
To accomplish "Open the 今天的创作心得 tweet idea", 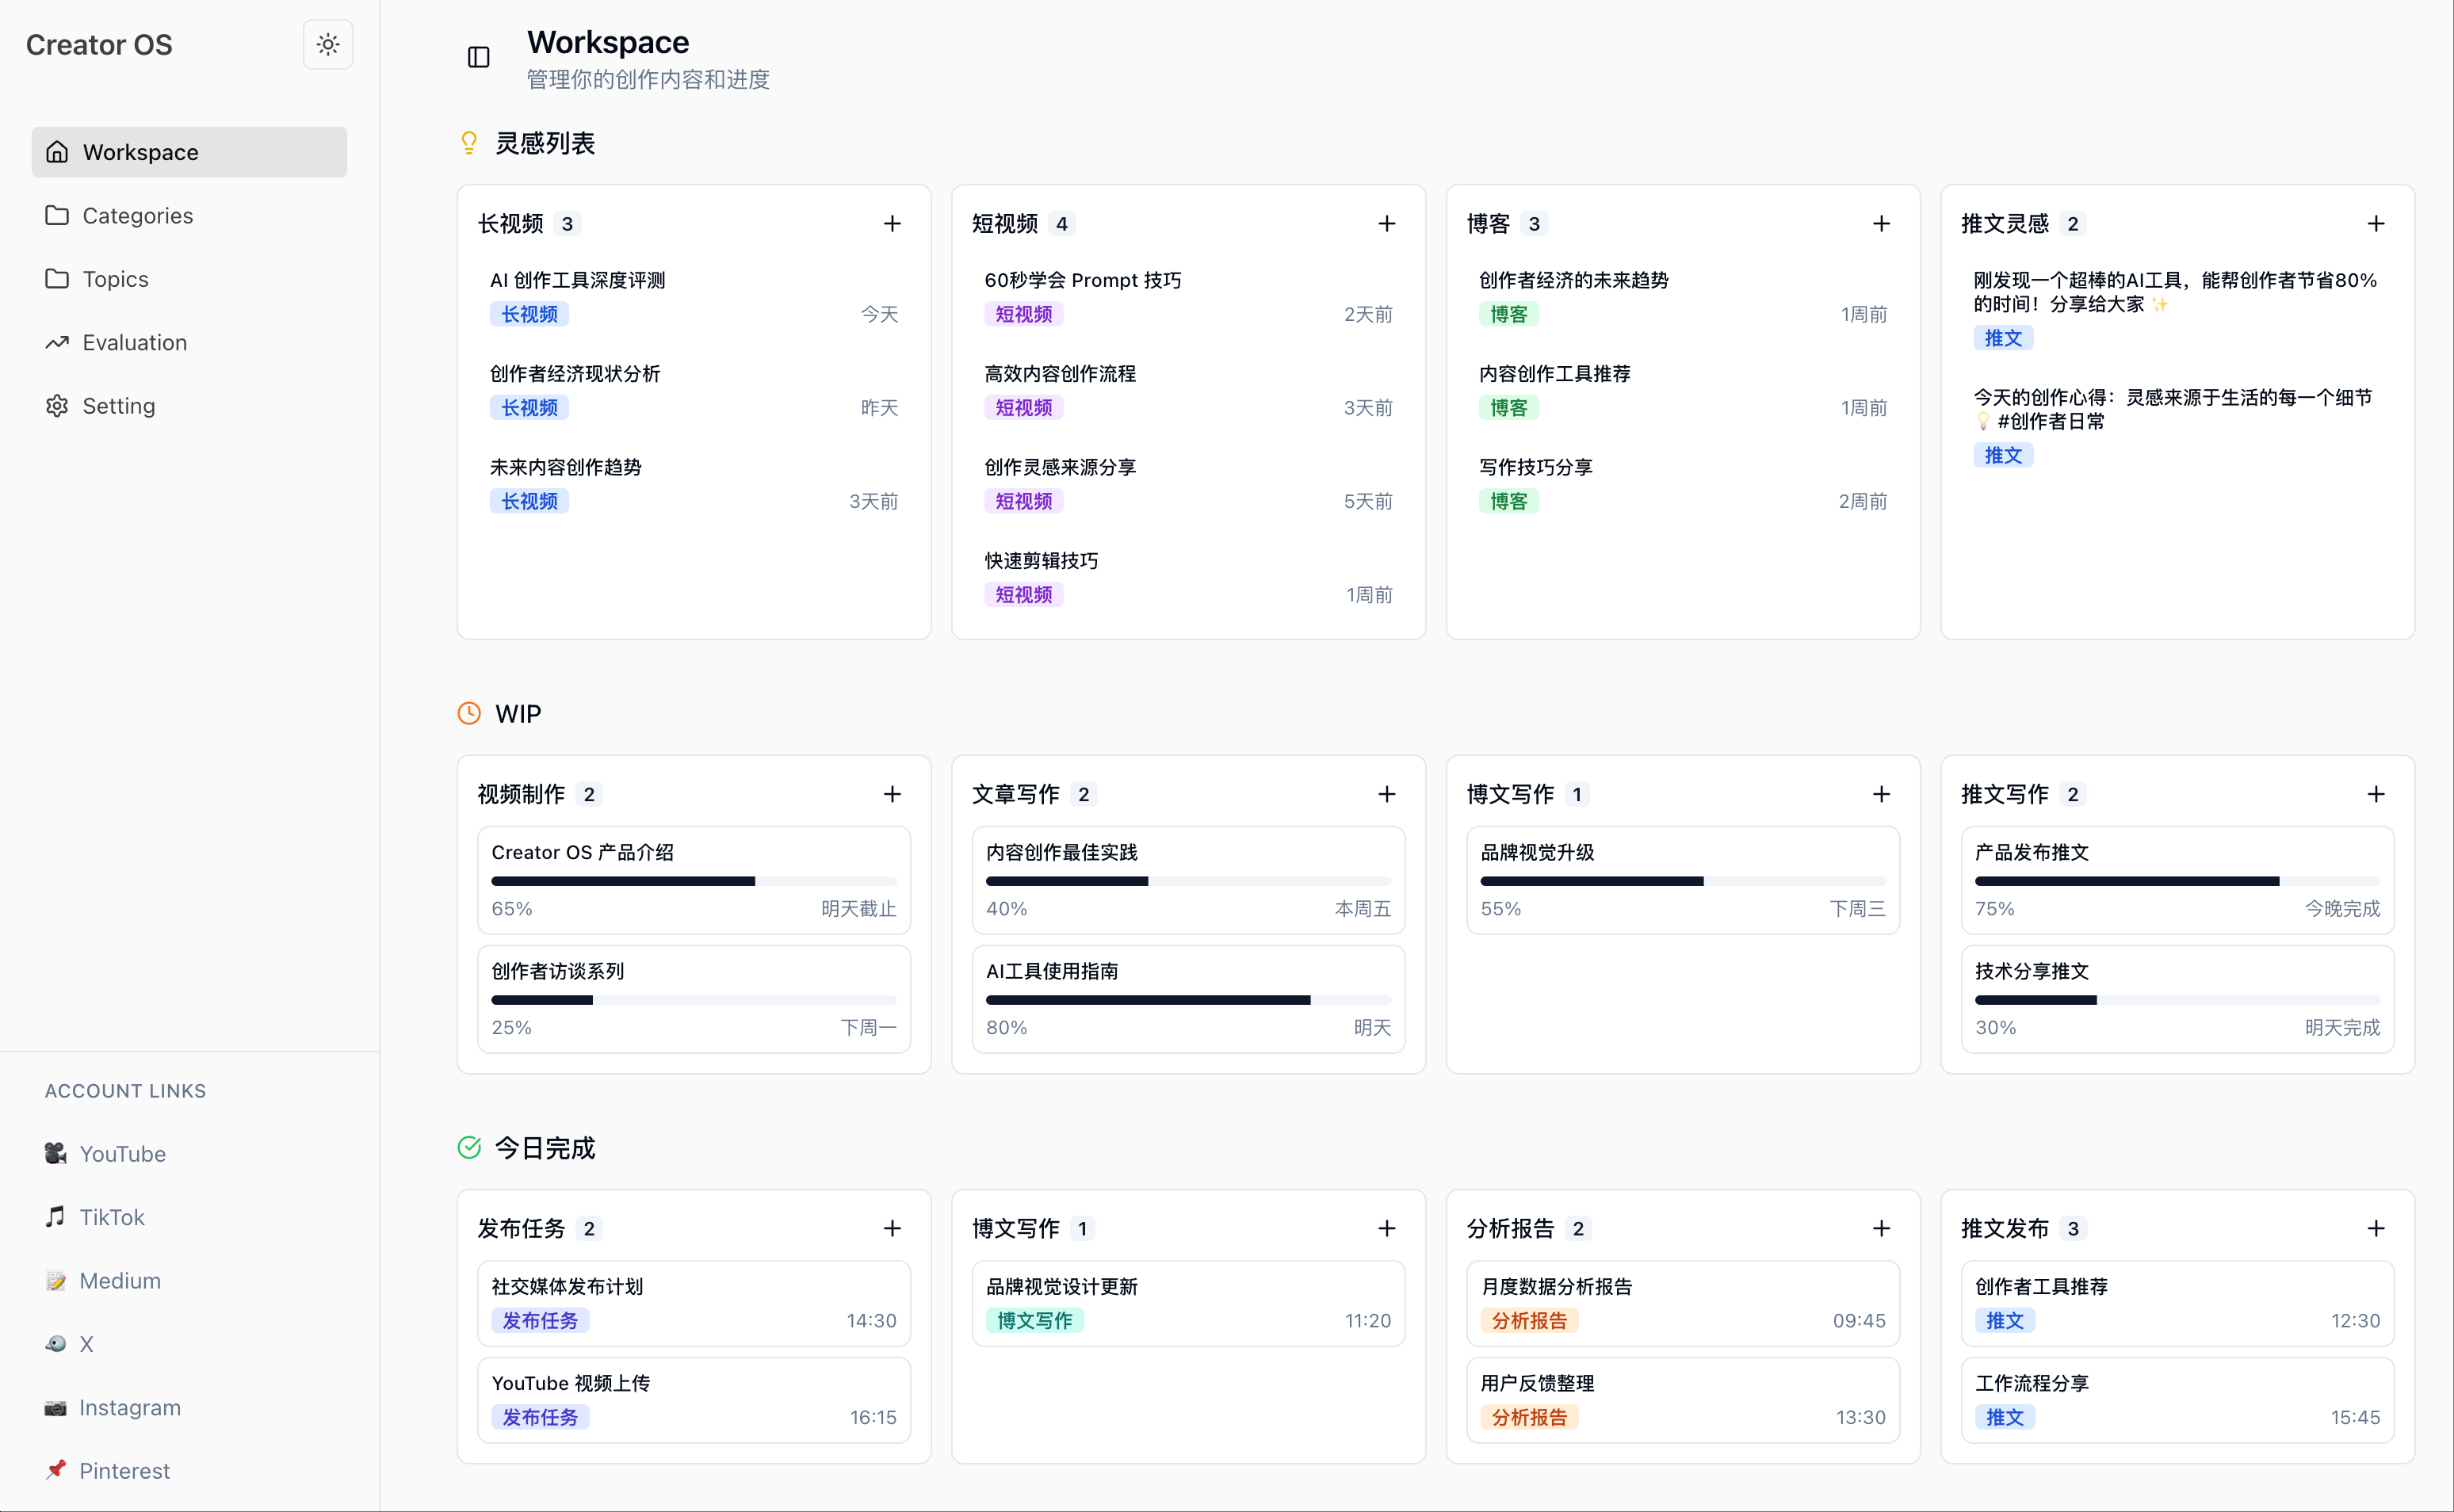I will pyautogui.click(x=2177, y=426).
